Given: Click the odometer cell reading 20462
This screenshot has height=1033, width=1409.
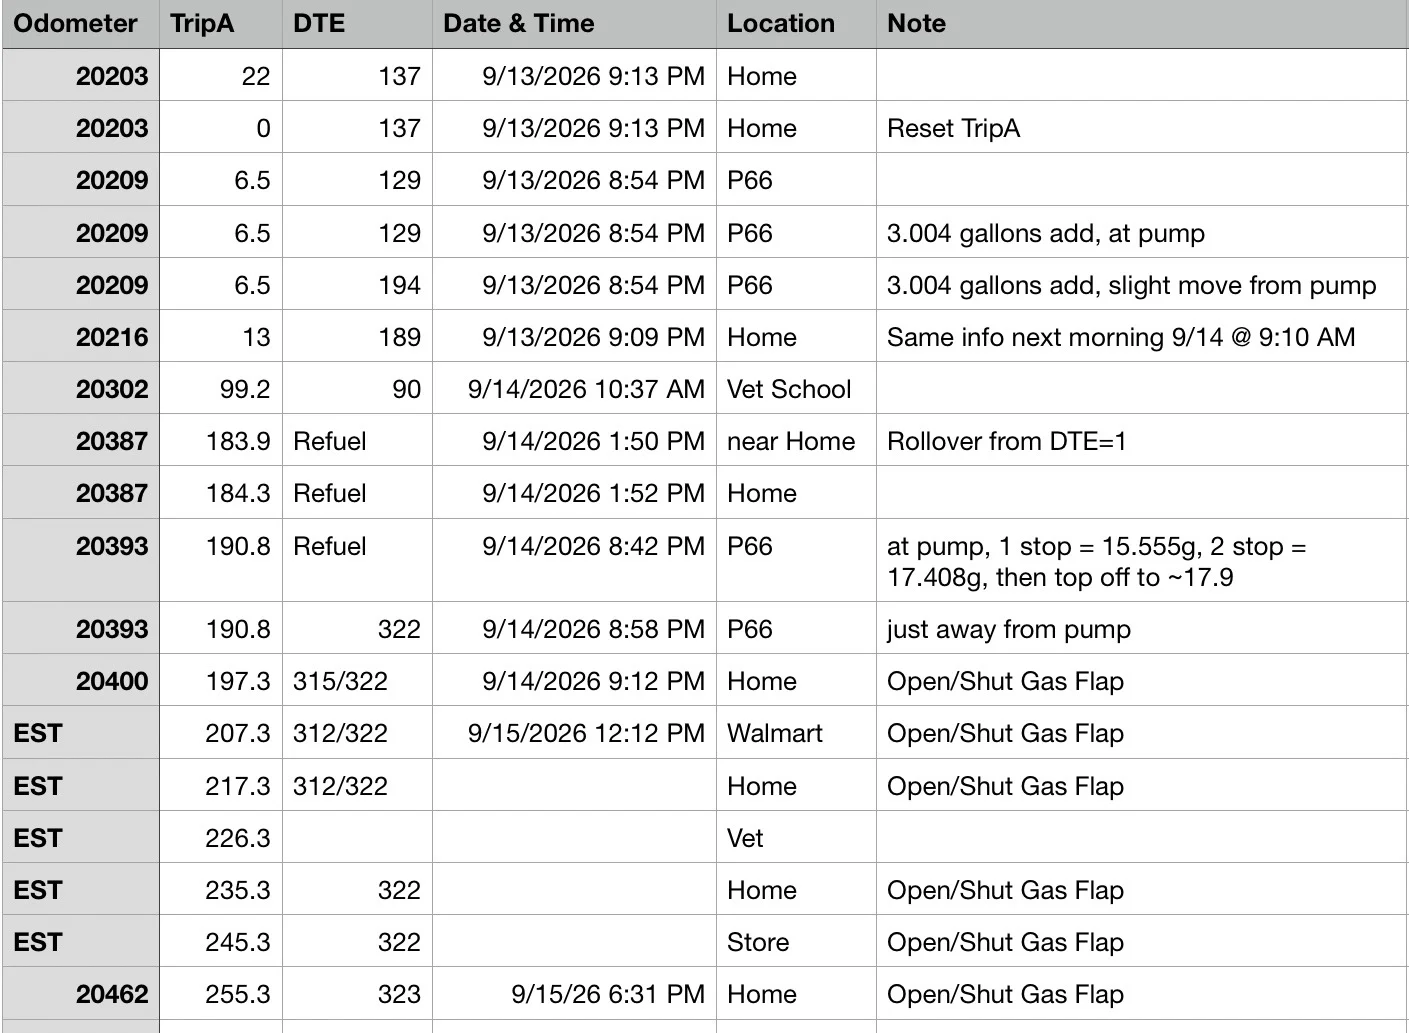Looking at the screenshot, I should [80, 993].
